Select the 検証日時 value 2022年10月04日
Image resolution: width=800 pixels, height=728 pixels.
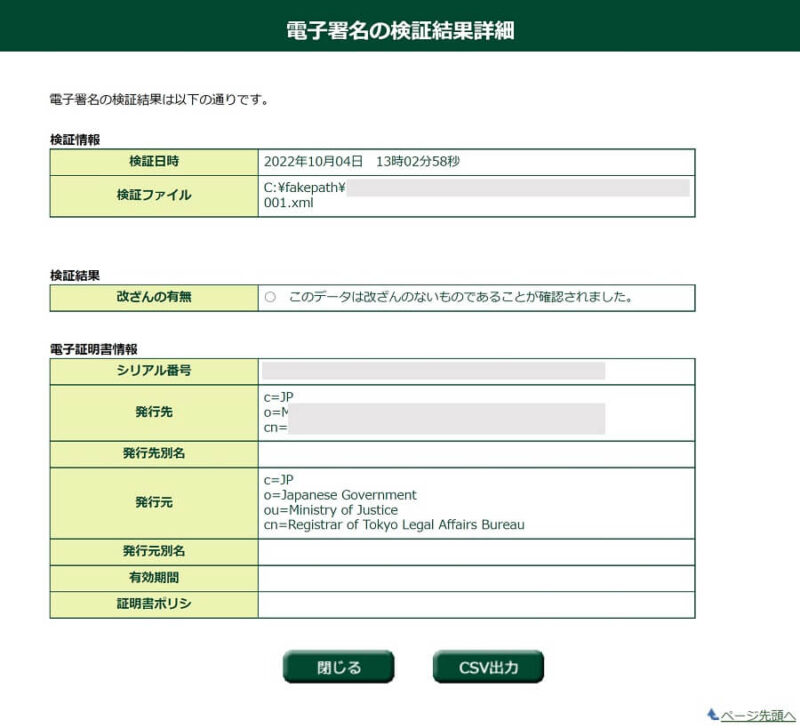[313, 162]
